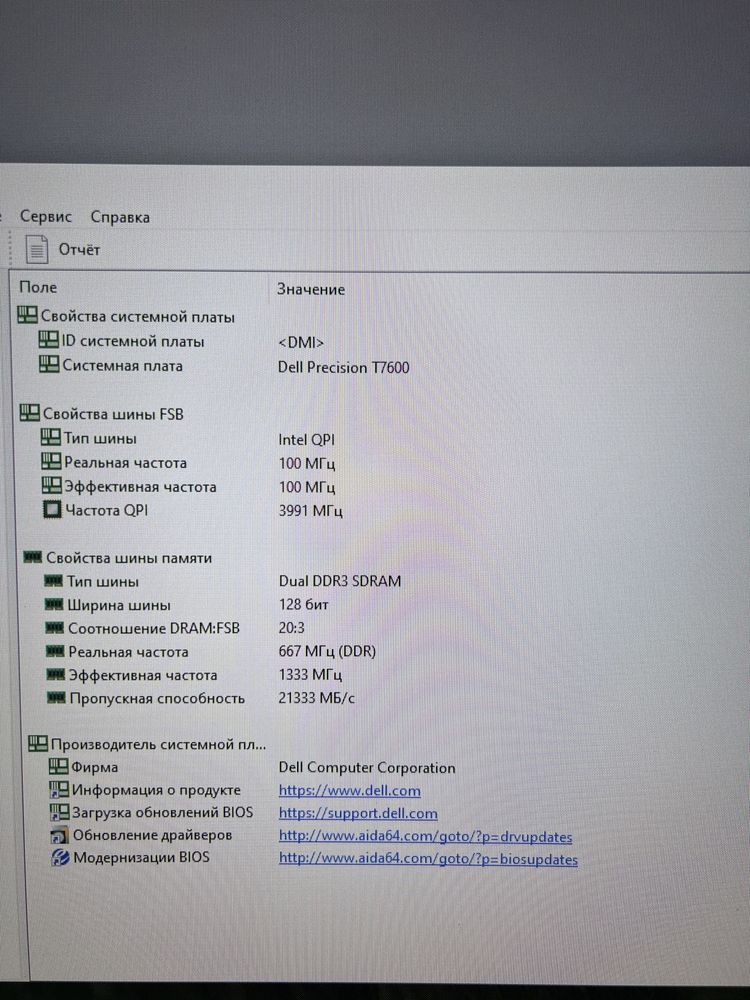Click the Модернизации BIOS icon
Screen dimensions: 750x1000
pyautogui.click(x=61, y=858)
